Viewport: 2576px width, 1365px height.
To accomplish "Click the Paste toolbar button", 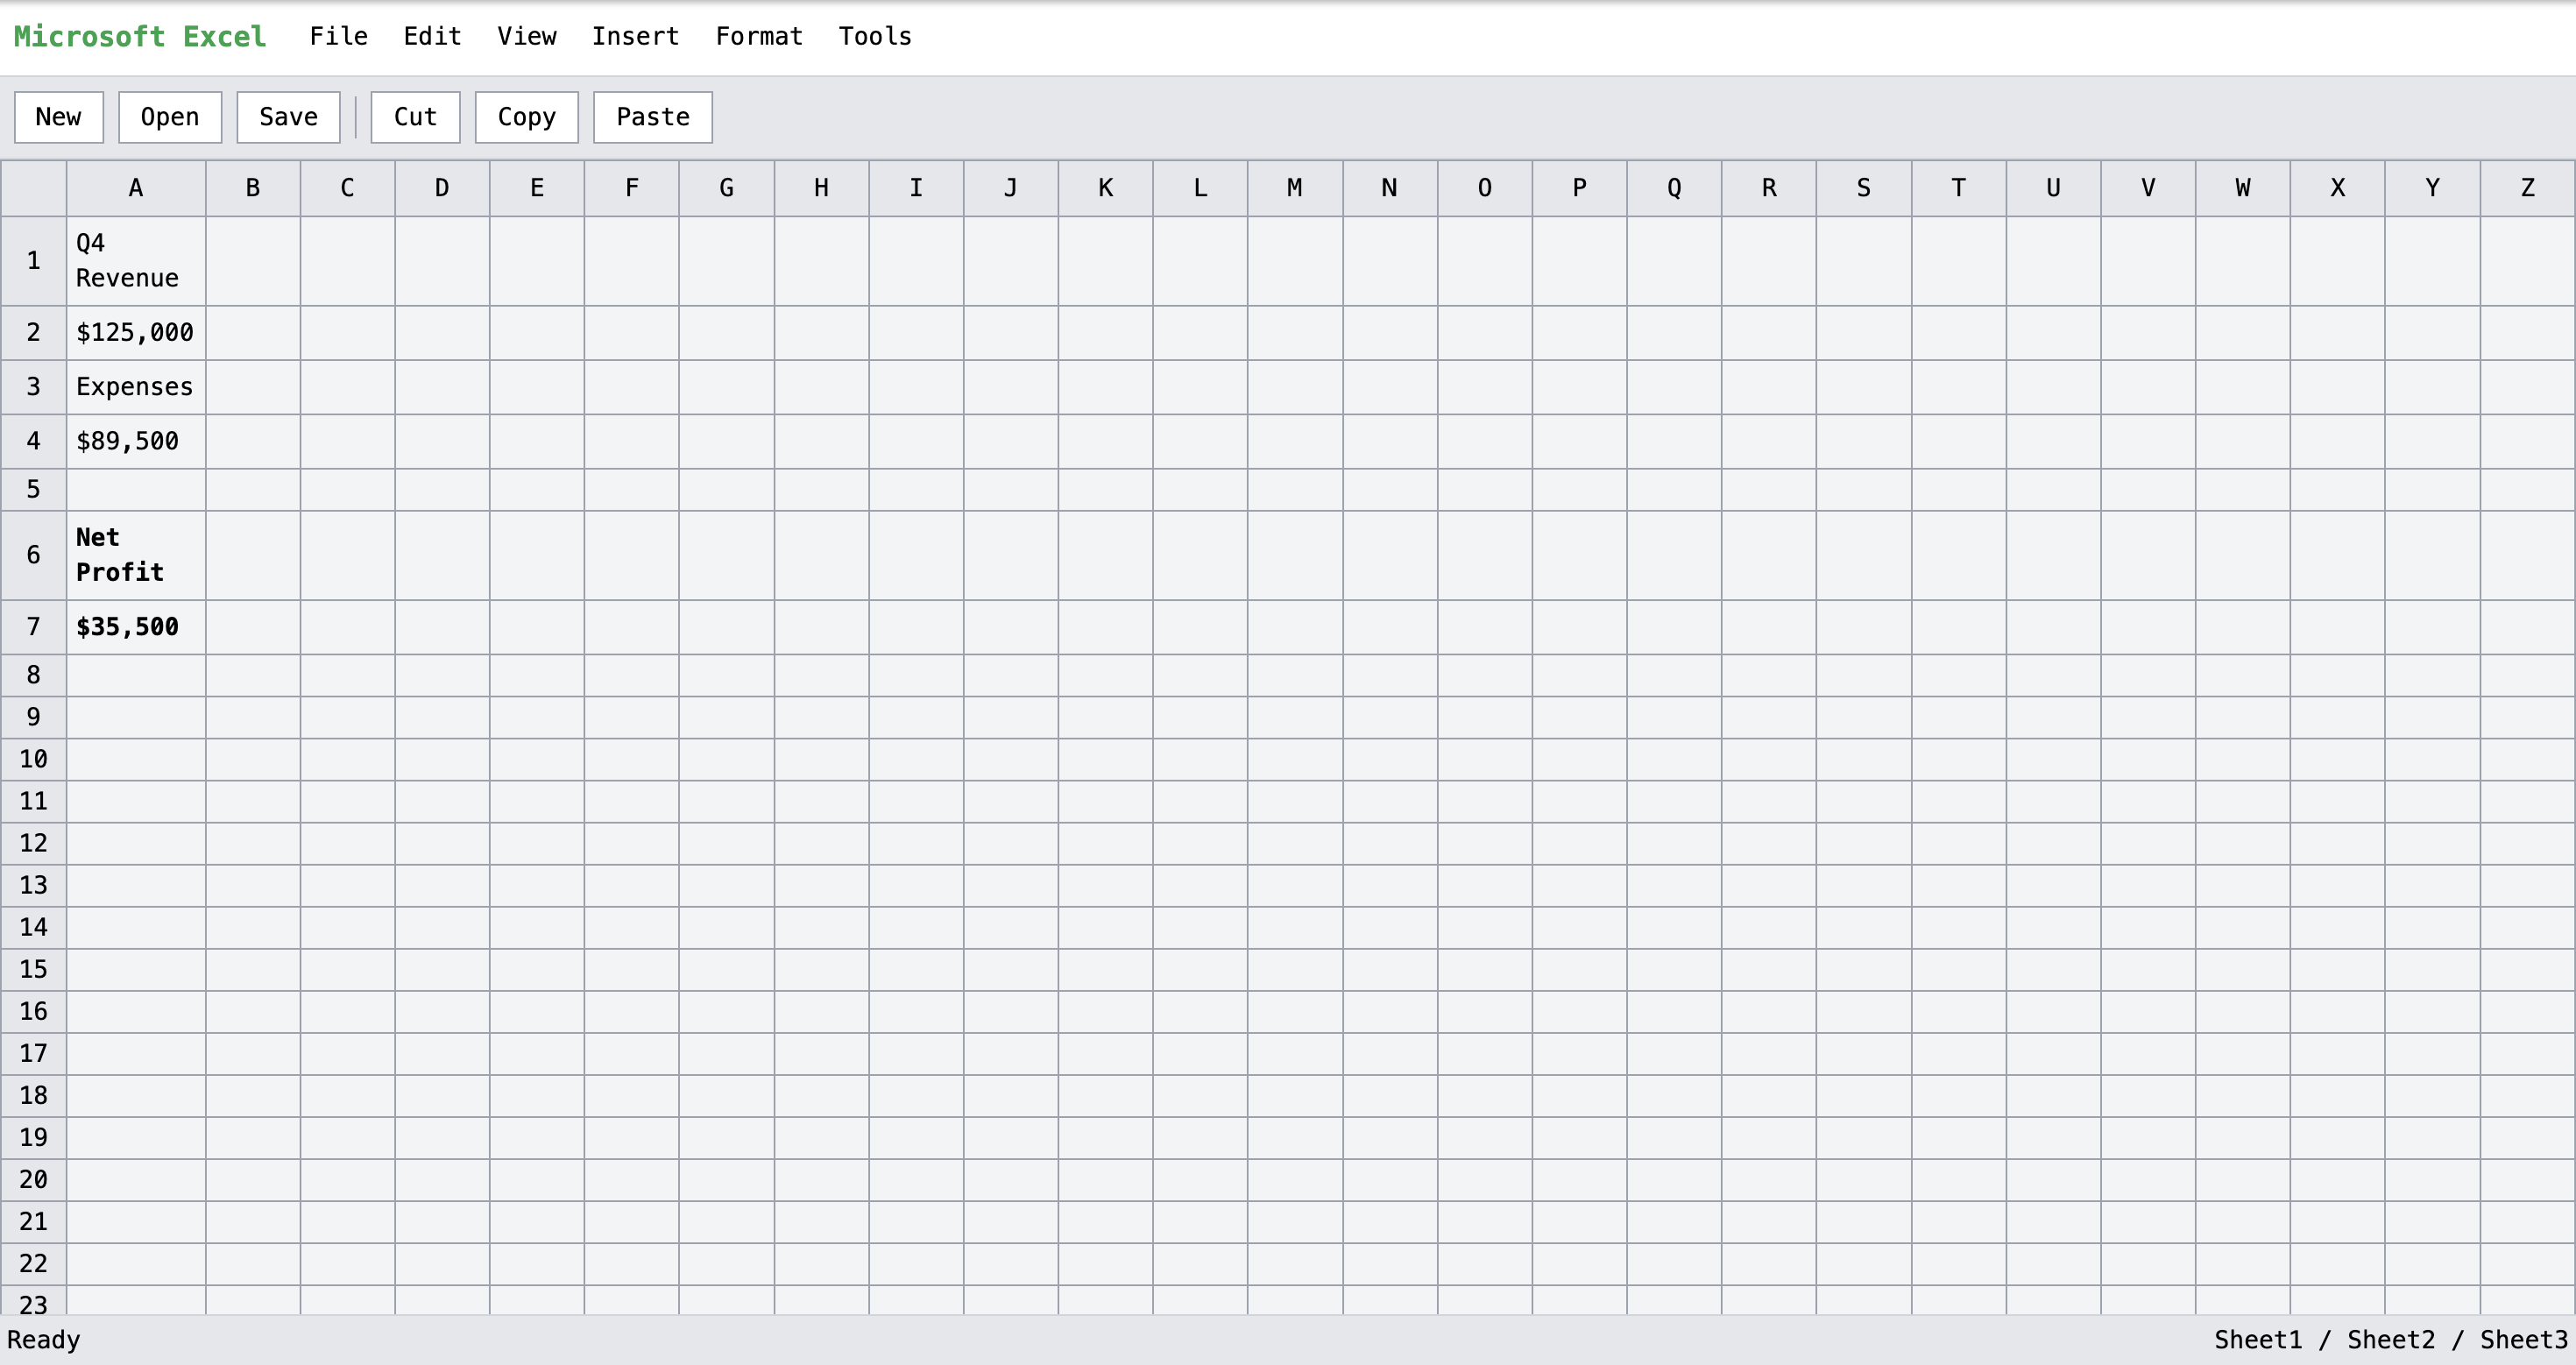I will [x=652, y=117].
